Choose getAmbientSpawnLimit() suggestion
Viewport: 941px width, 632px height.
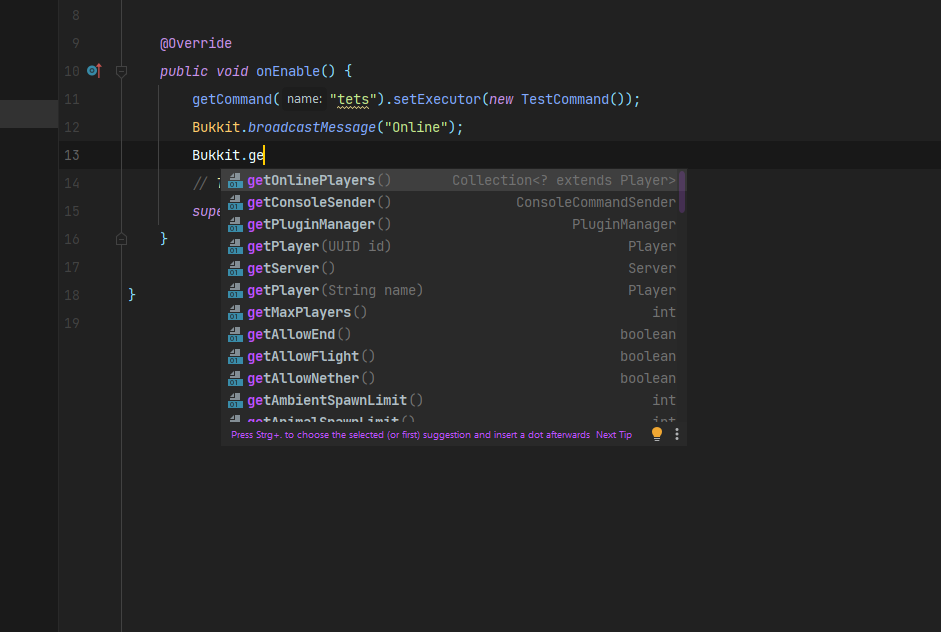click(335, 400)
